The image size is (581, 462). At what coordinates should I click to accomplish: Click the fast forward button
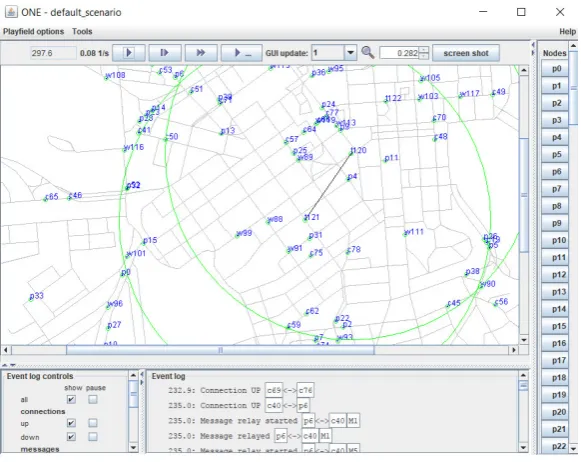(201, 53)
